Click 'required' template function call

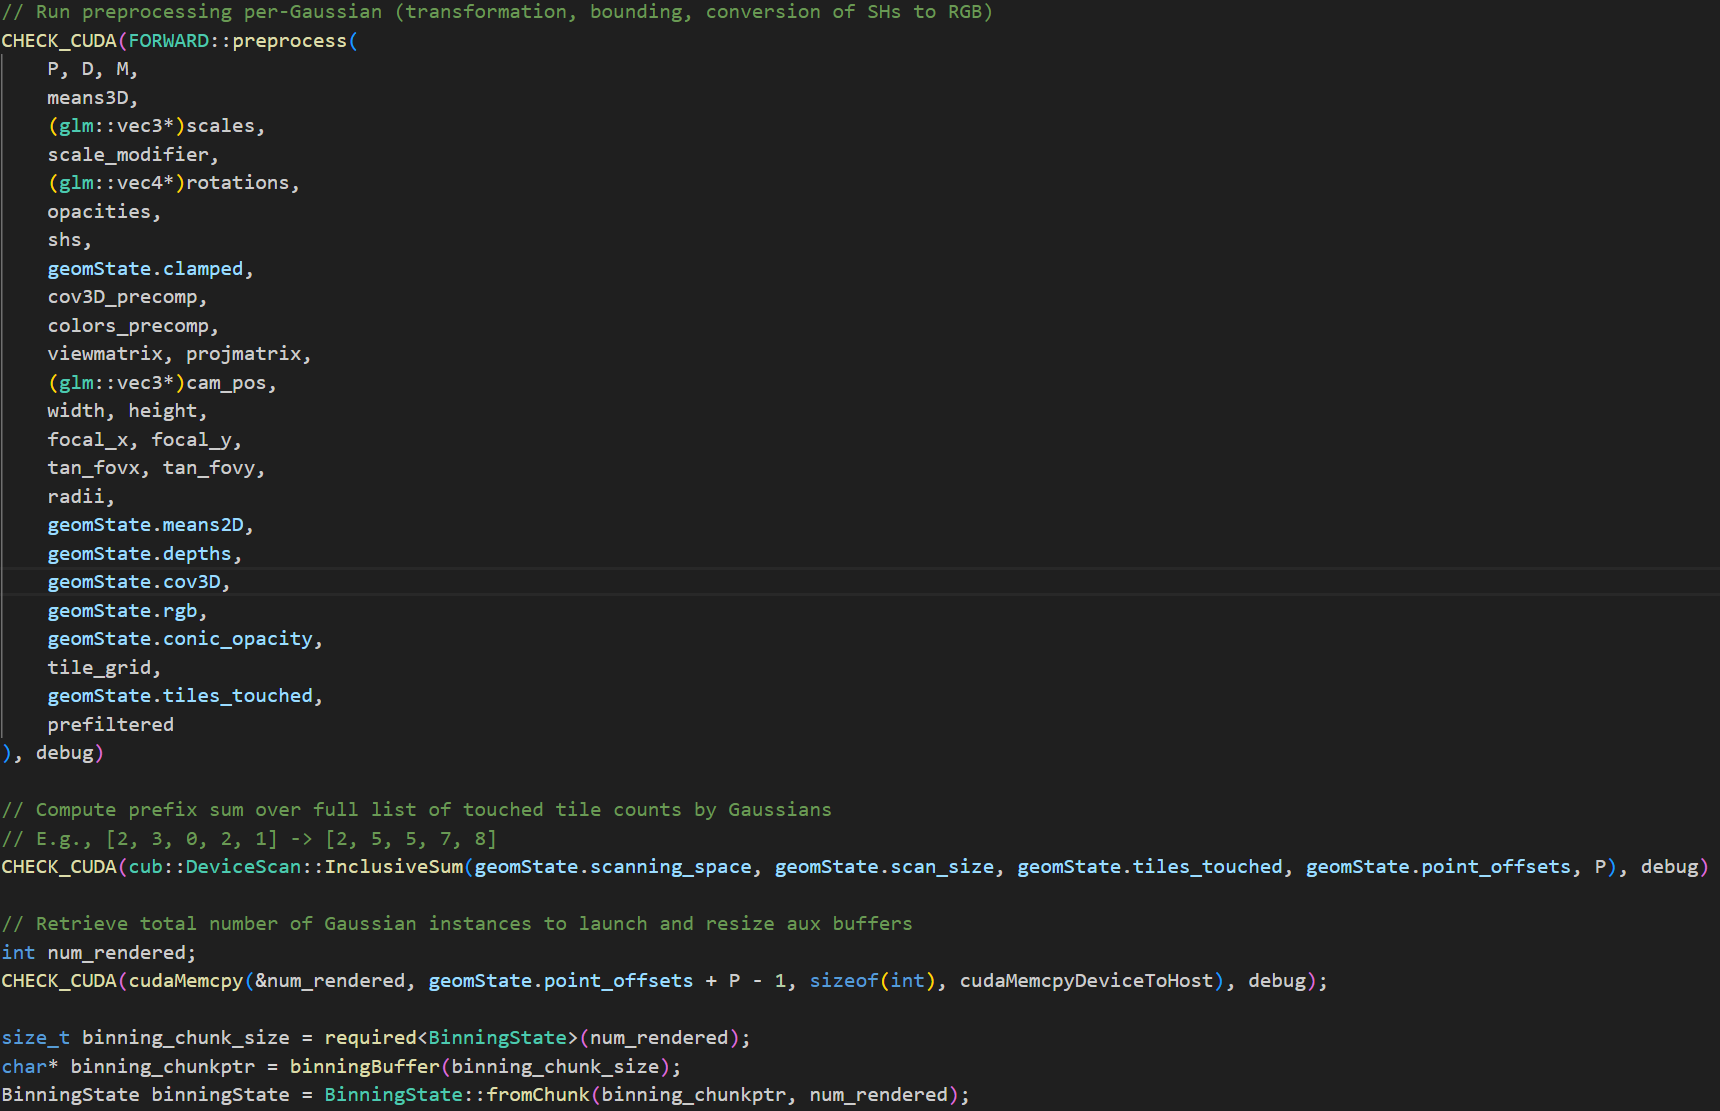point(371,1038)
